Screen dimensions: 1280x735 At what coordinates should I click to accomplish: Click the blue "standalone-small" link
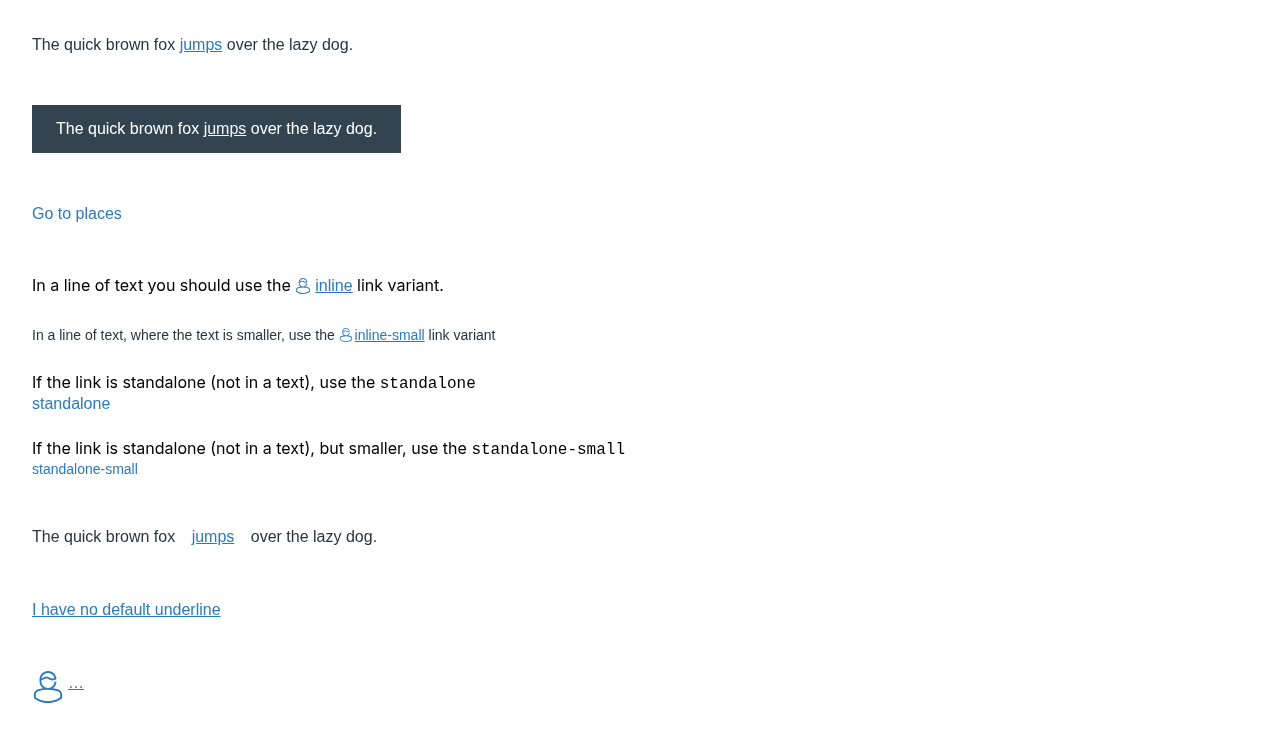85,469
